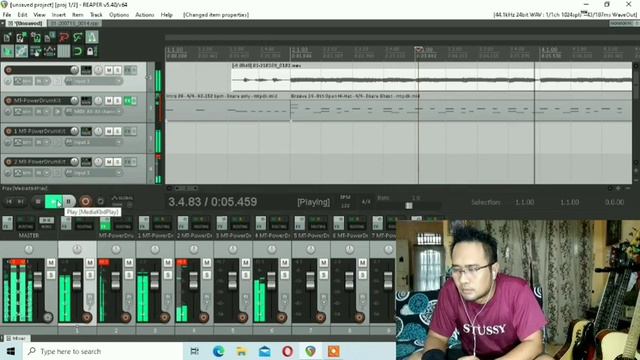The image size is (640, 360).
Task: Switch to the [unsaved] project tab
Action: [x=25, y=24]
